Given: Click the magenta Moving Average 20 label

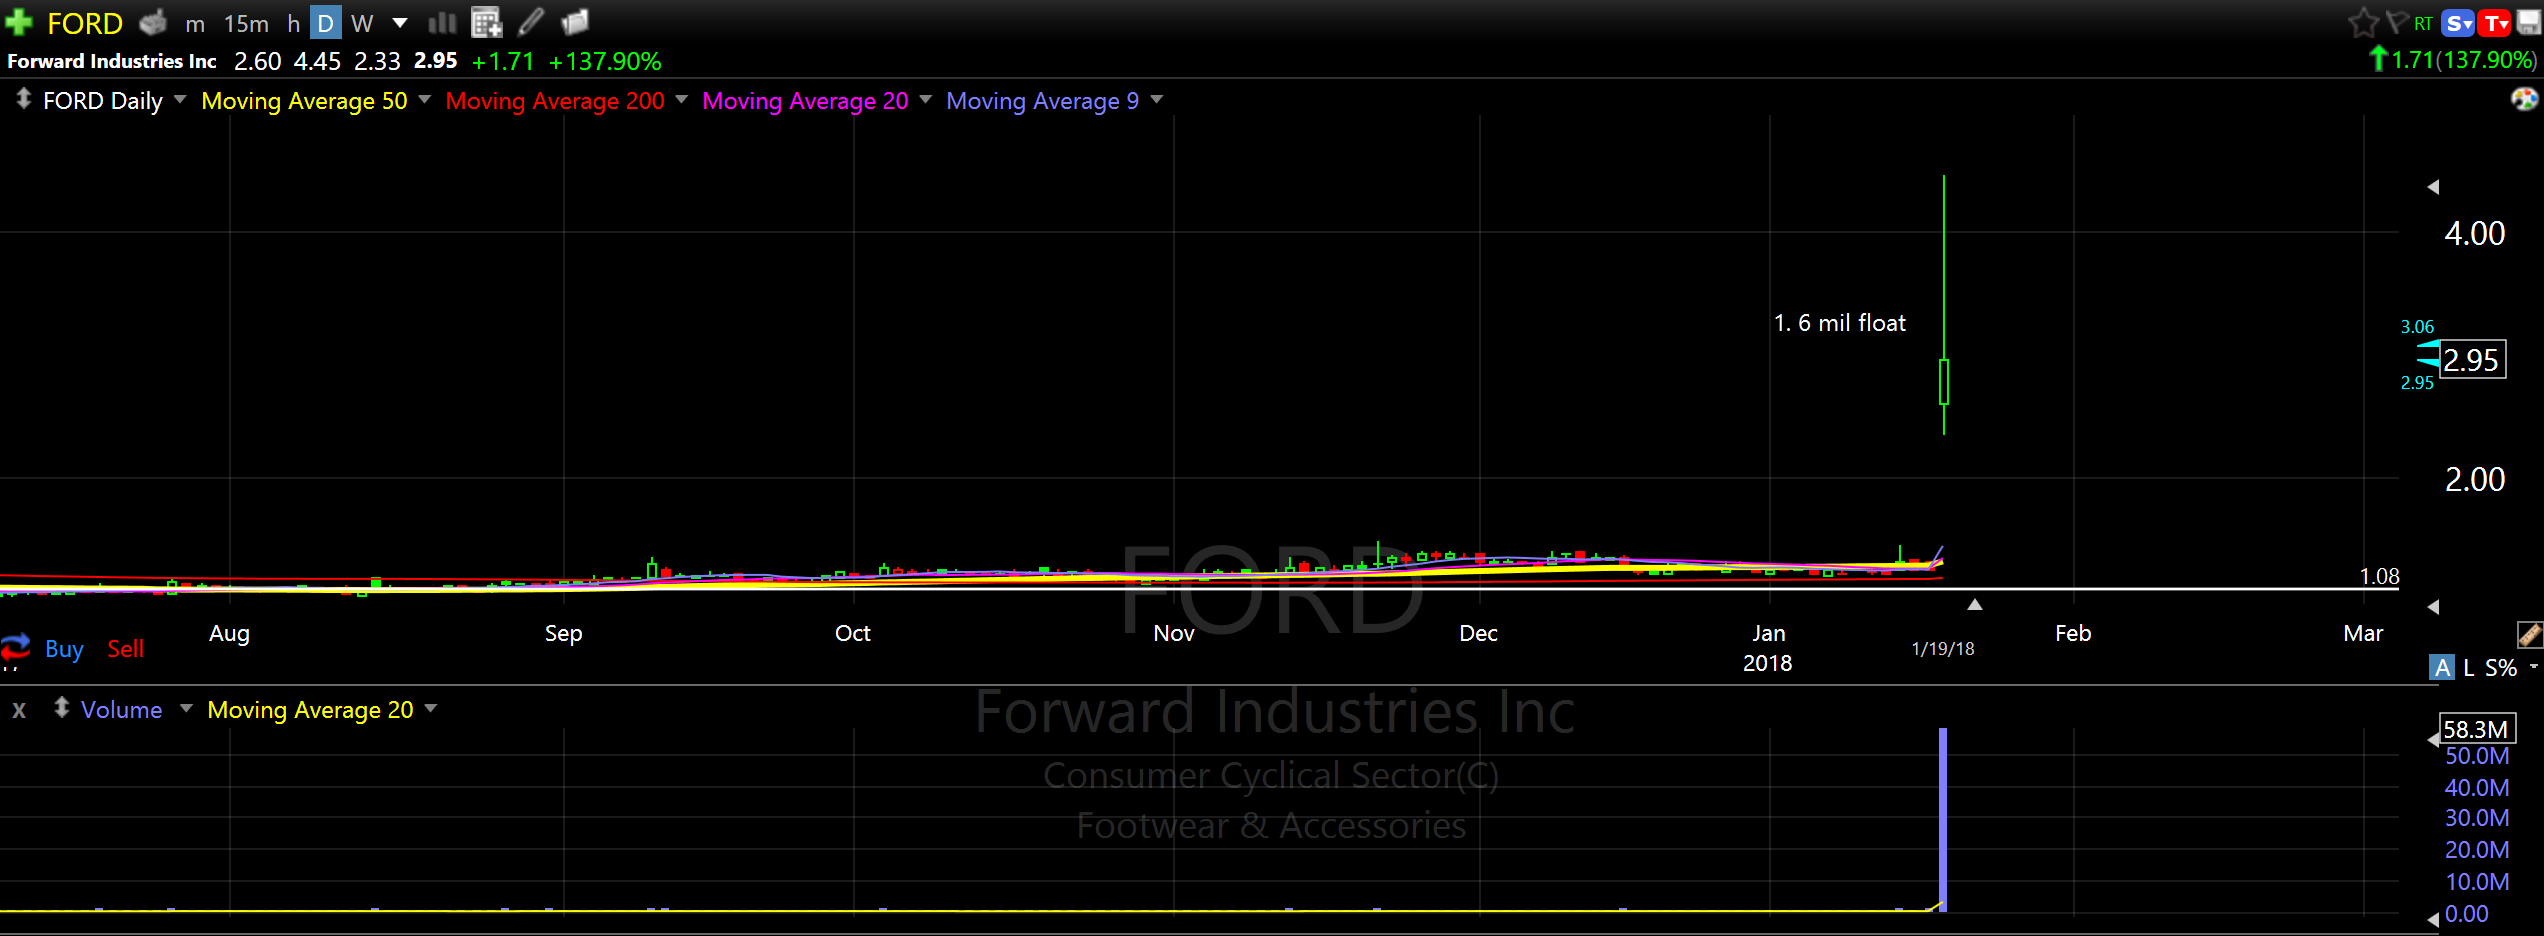Looking at the screenshot, I should [806, 101].
